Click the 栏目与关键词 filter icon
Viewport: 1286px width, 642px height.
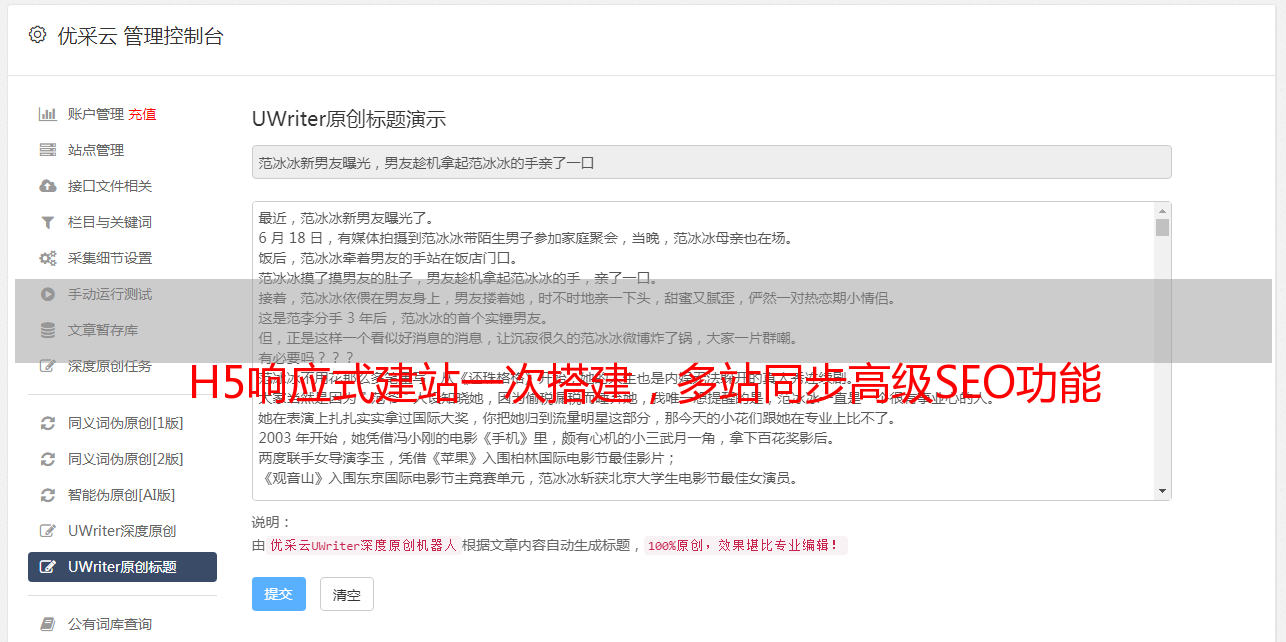click(47, 222)
